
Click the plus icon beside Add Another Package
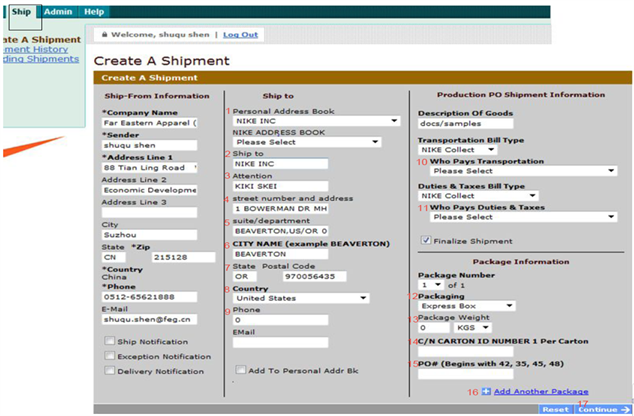(x=487, y=392)
